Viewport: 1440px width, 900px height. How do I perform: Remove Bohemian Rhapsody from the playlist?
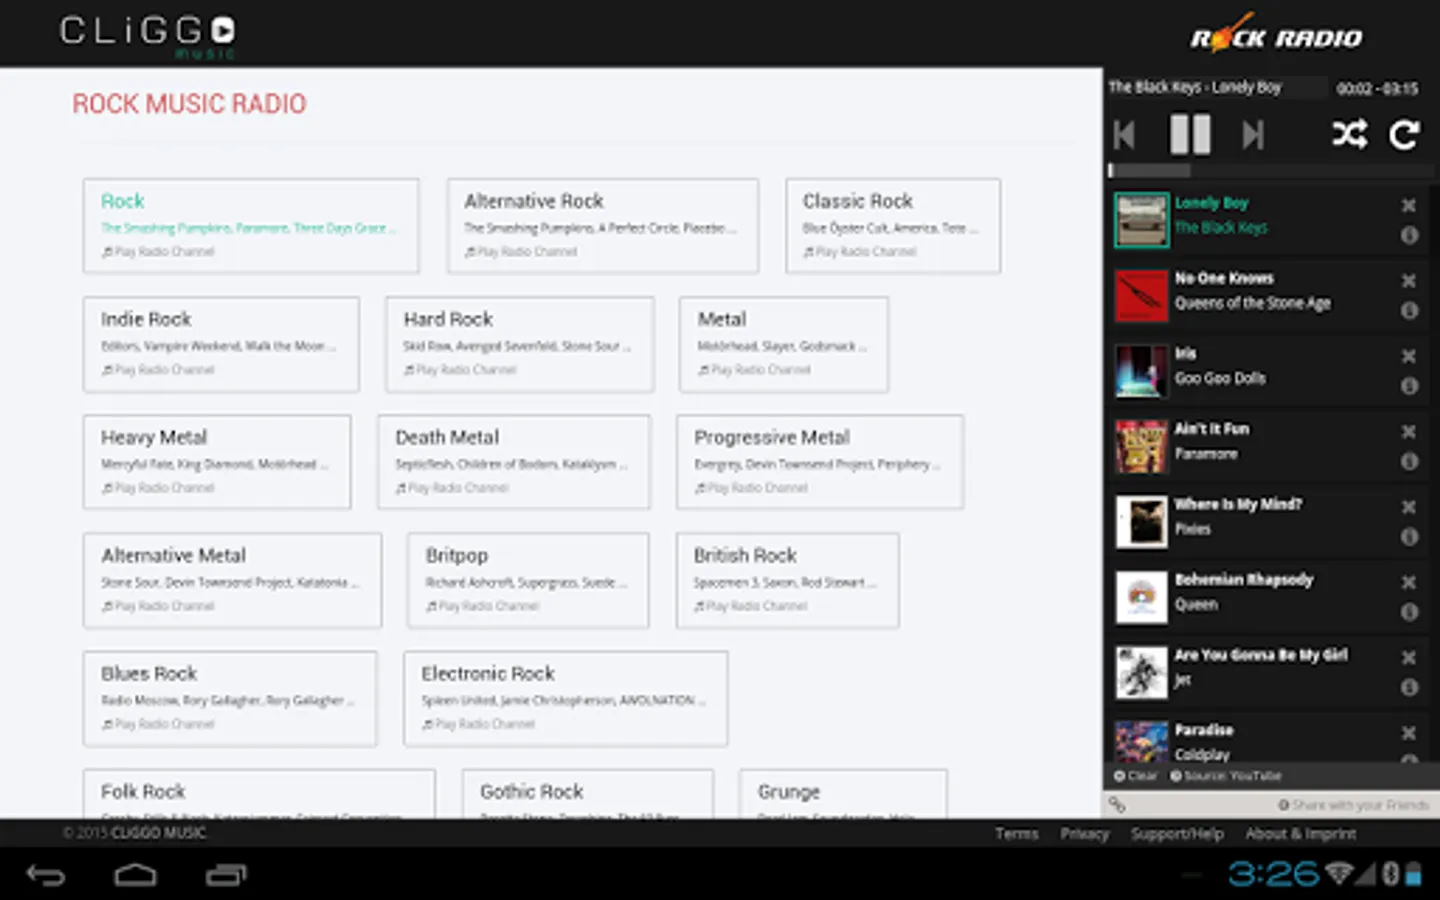[x=1409, y=582]
